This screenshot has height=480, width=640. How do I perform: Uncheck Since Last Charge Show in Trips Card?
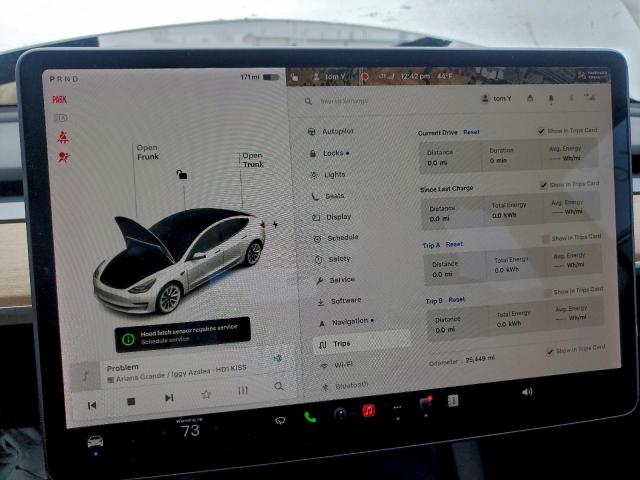(x=543, y=185)
